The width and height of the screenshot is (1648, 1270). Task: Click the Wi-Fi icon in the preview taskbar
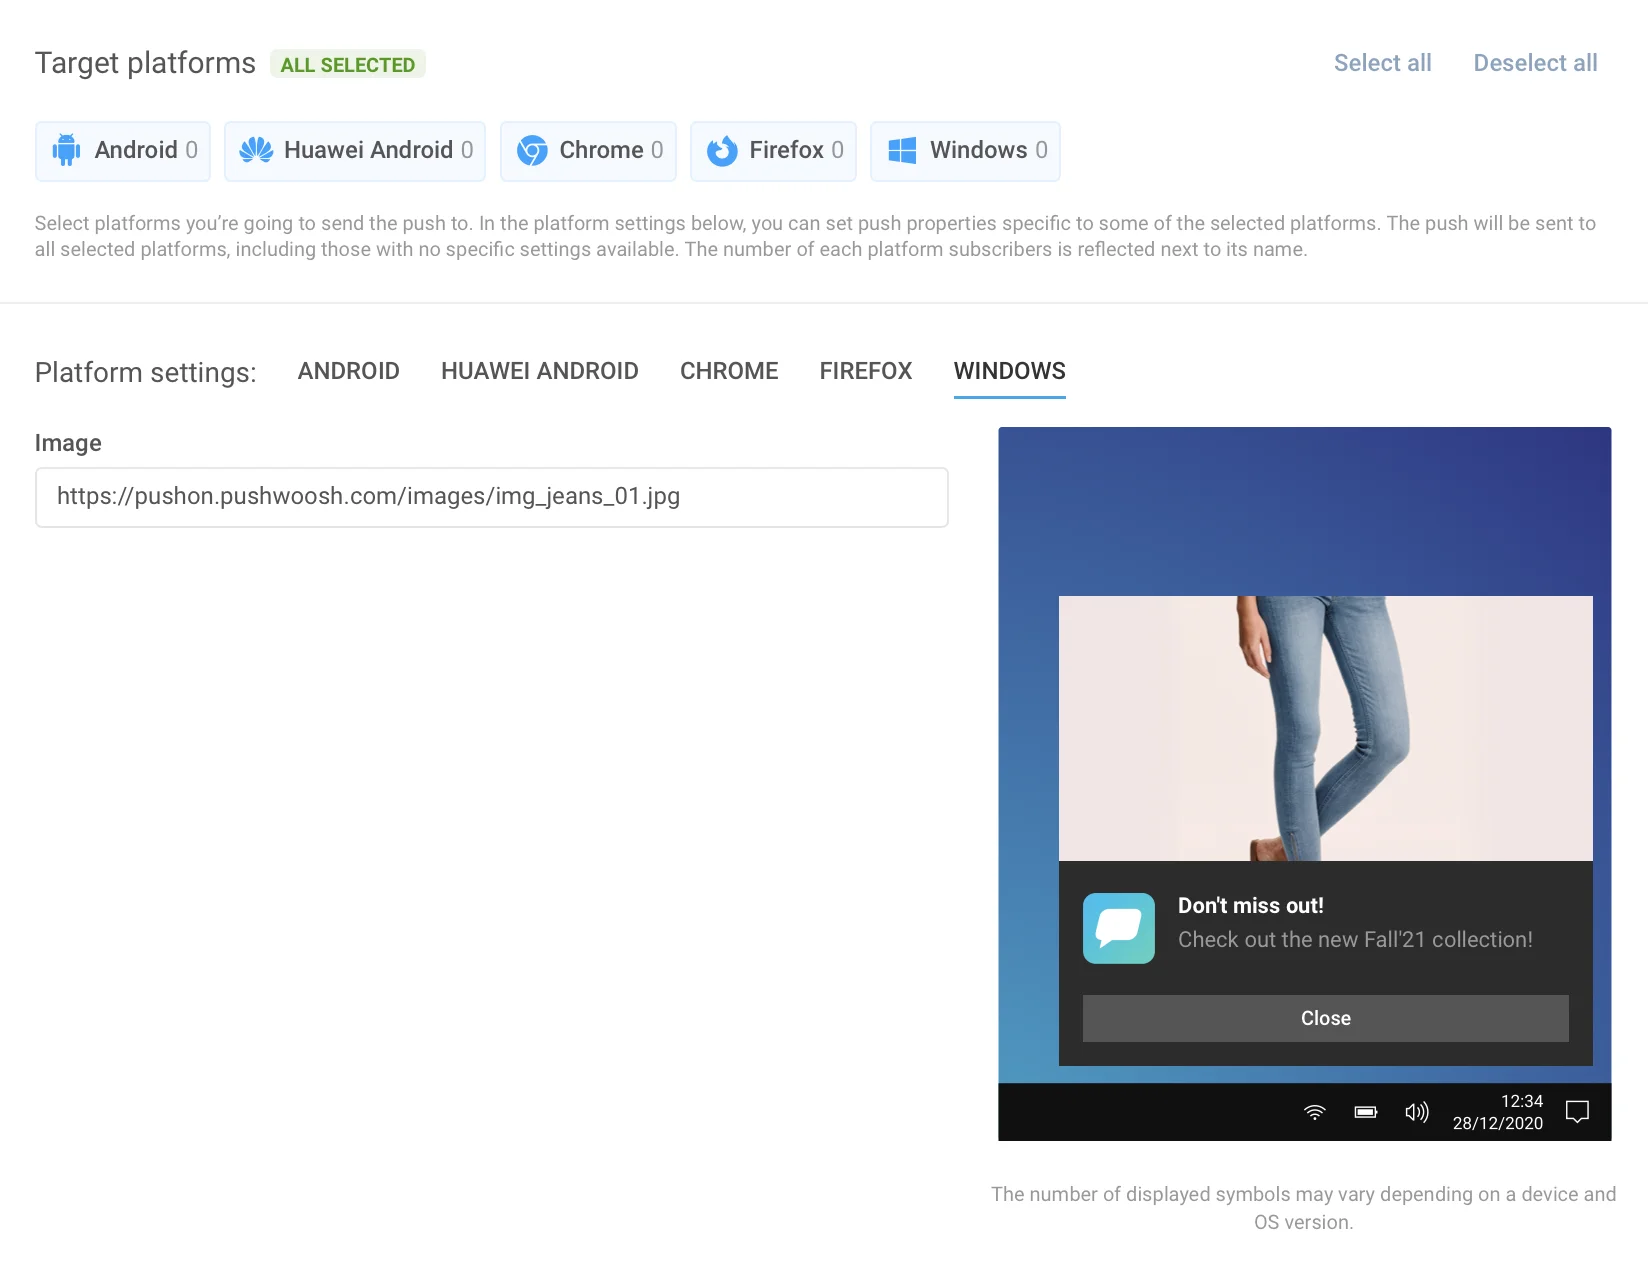pyautogui.click(x=1314, y=1111)
